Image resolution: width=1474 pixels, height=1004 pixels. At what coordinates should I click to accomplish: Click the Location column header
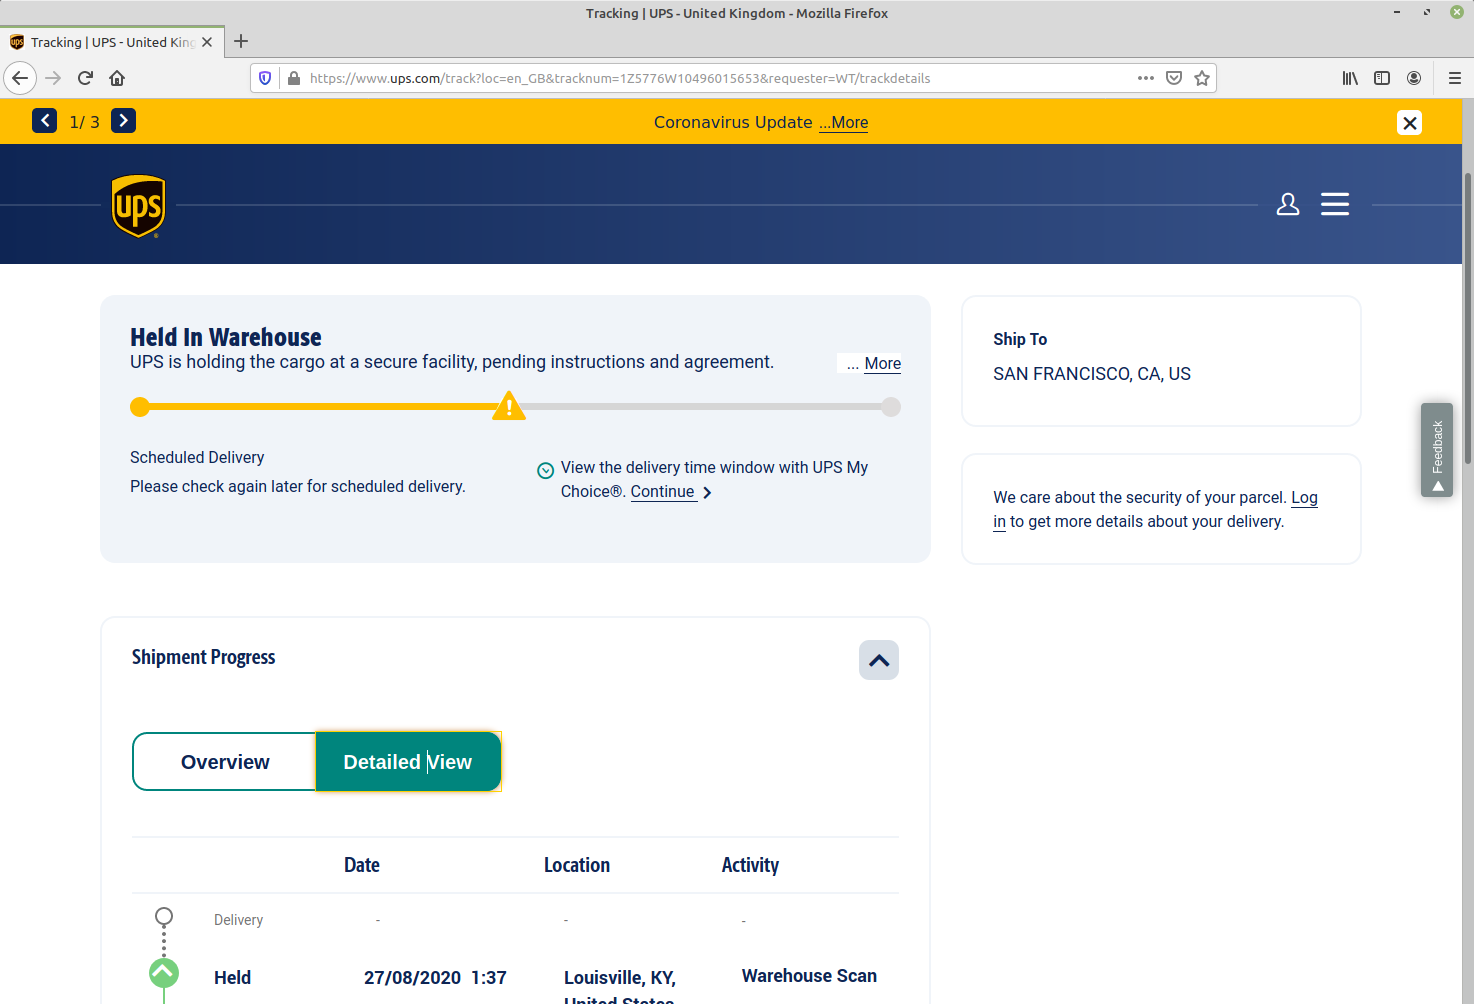(577, 865)
